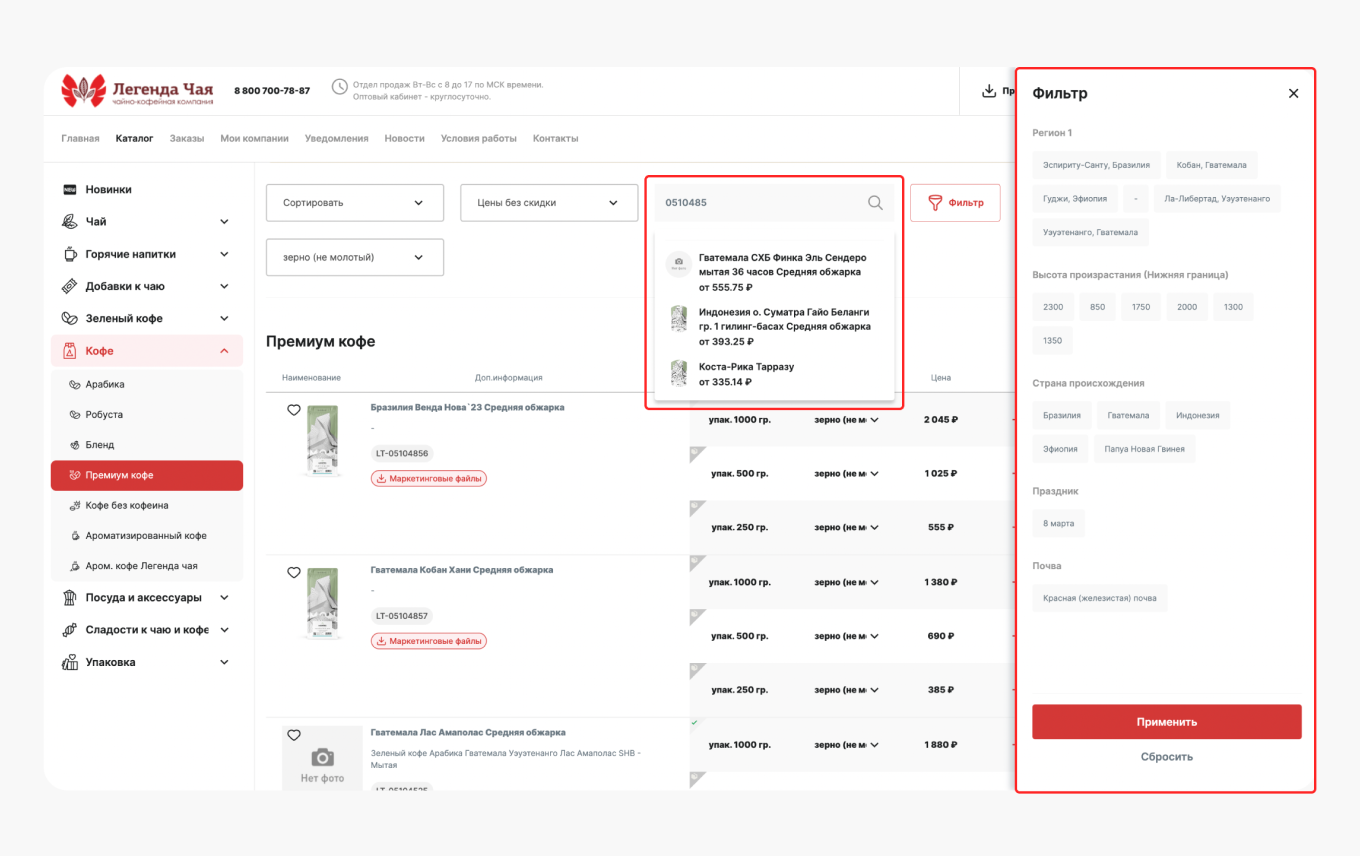Open the Цены без скидки dropdown
1360x856 pixels.
[x=548, y=203]
